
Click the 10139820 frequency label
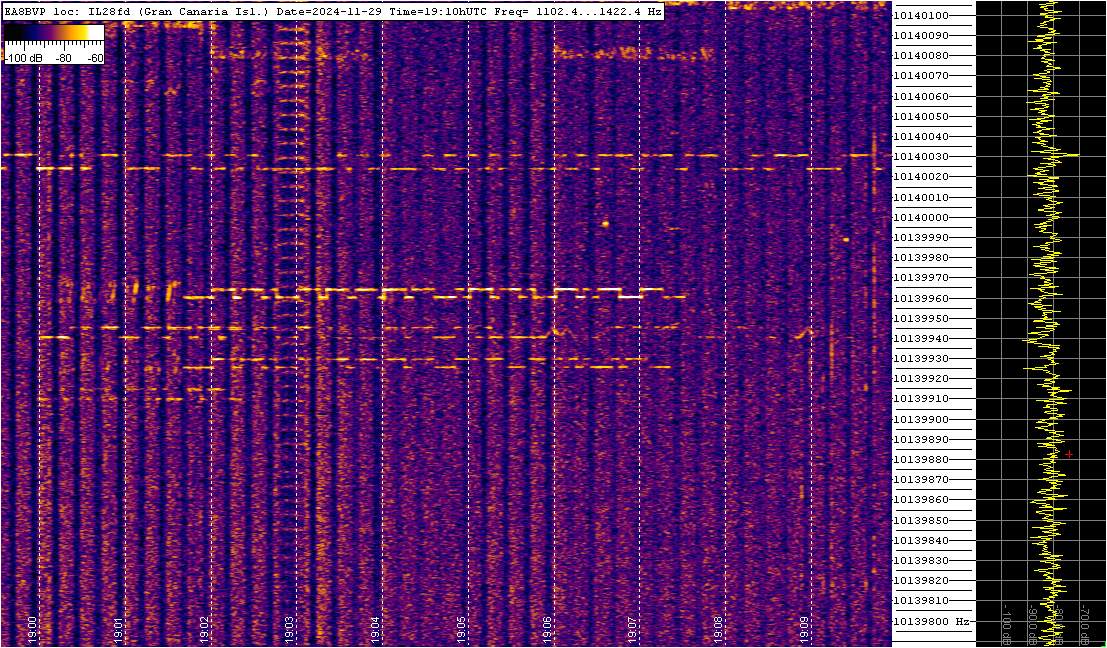[921, 580]
